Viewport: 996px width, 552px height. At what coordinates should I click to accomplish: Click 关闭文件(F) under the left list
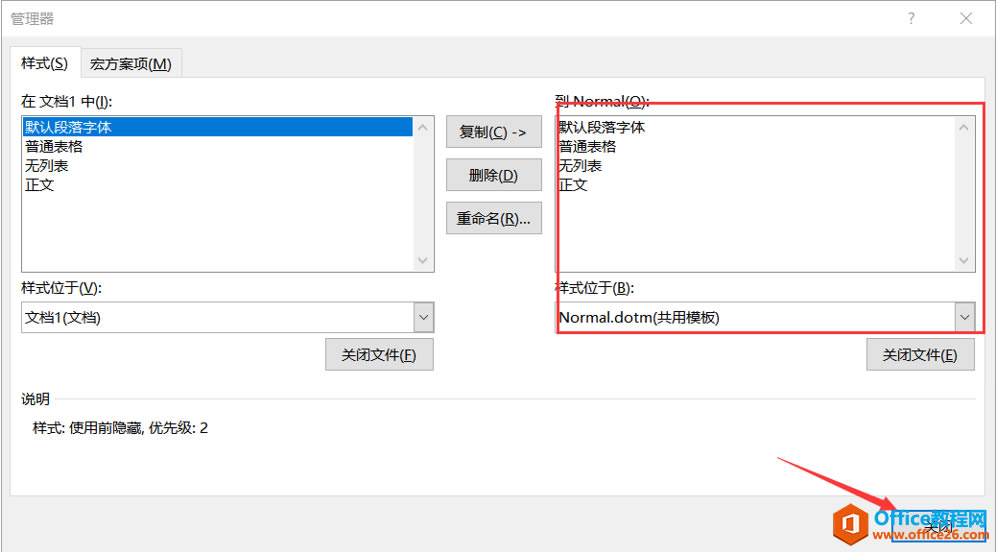[379, 354]
